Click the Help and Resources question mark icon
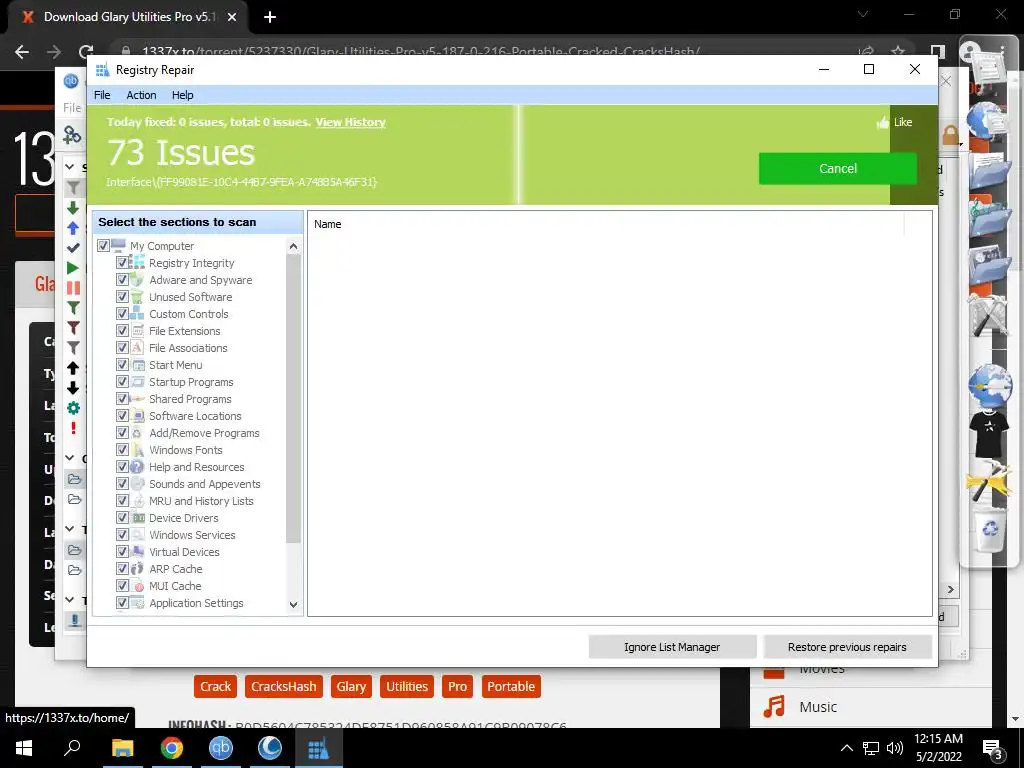 [x=137, y=466]
